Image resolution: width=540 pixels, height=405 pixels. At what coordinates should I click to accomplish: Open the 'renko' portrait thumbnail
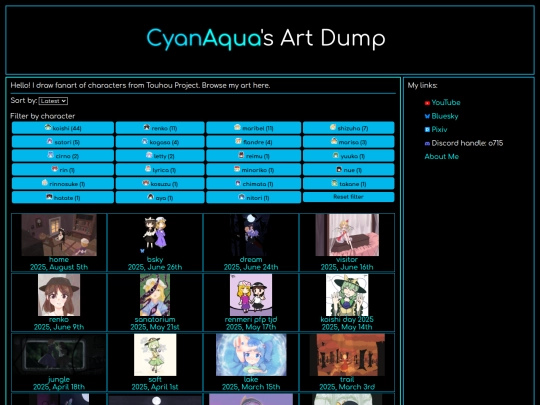(59, 295)
